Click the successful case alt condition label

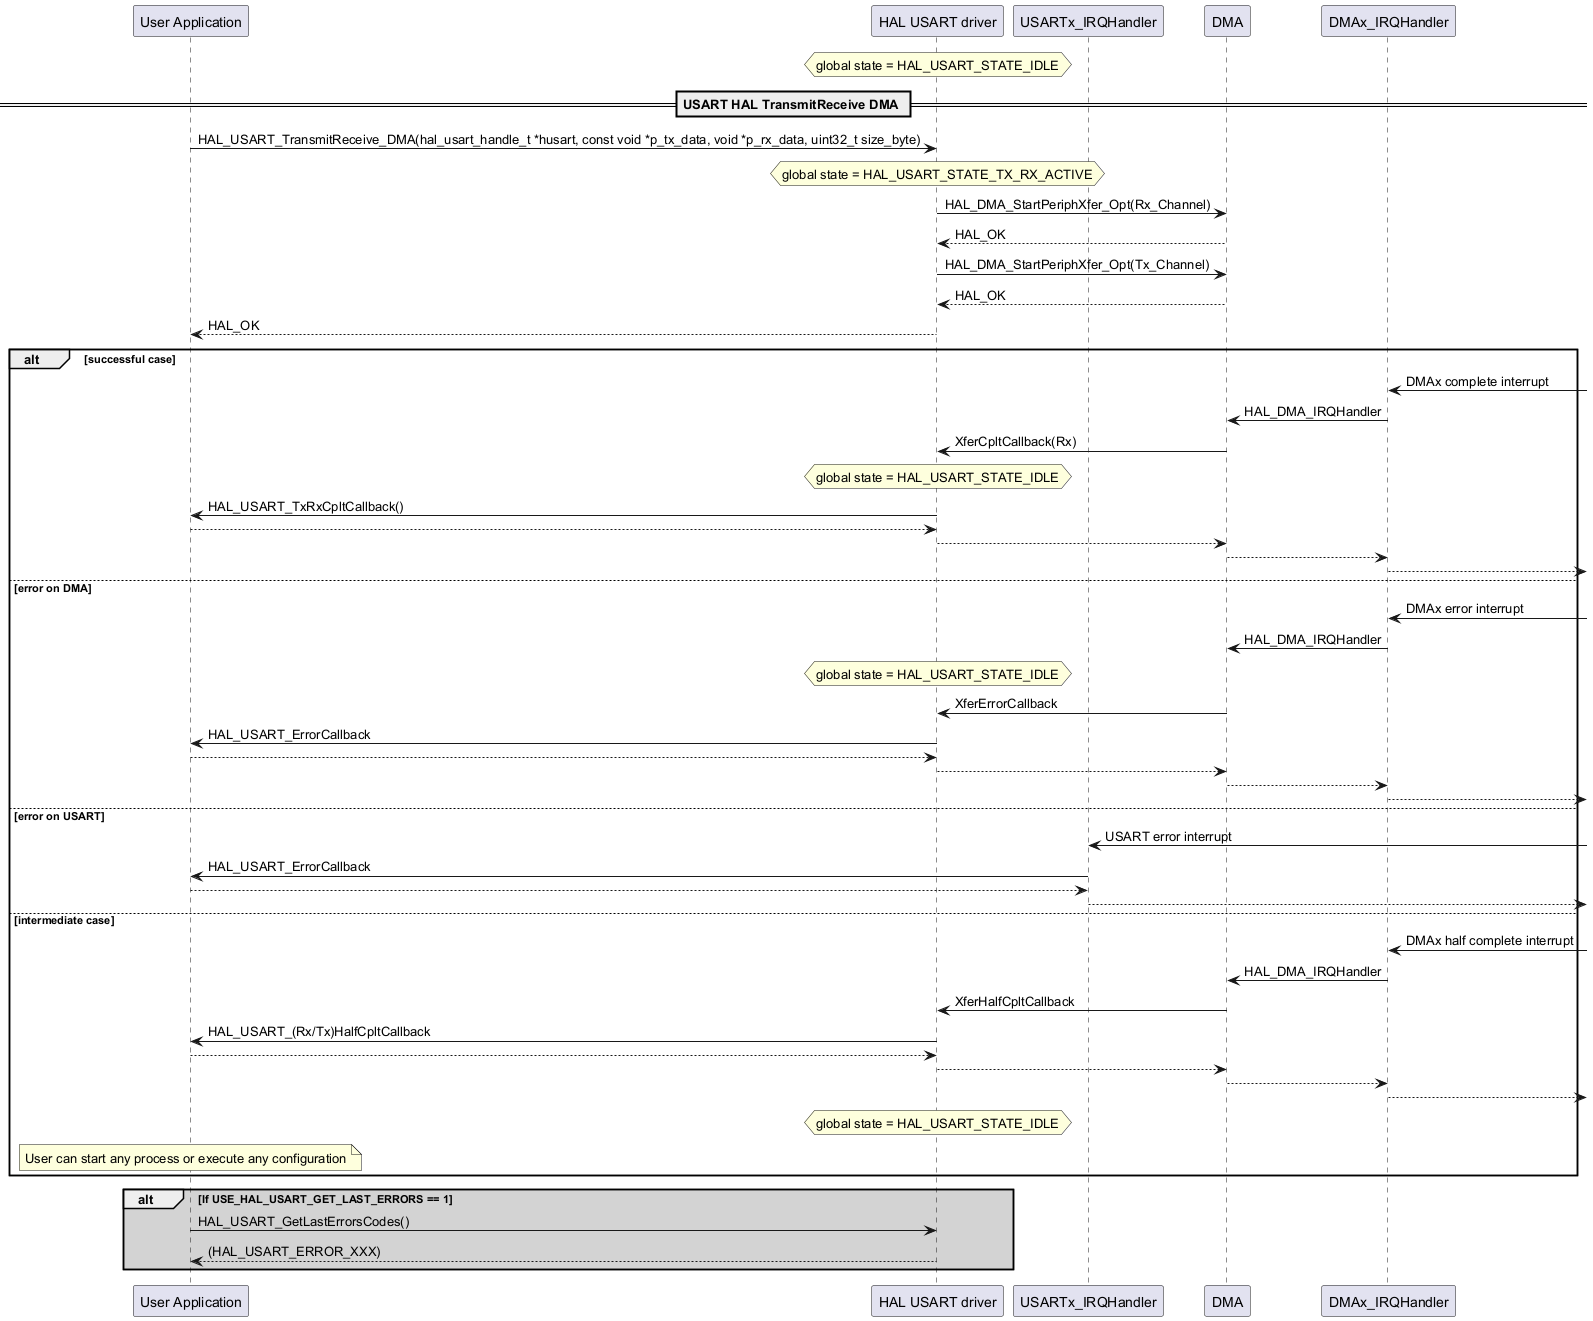(x=130, y=360)
